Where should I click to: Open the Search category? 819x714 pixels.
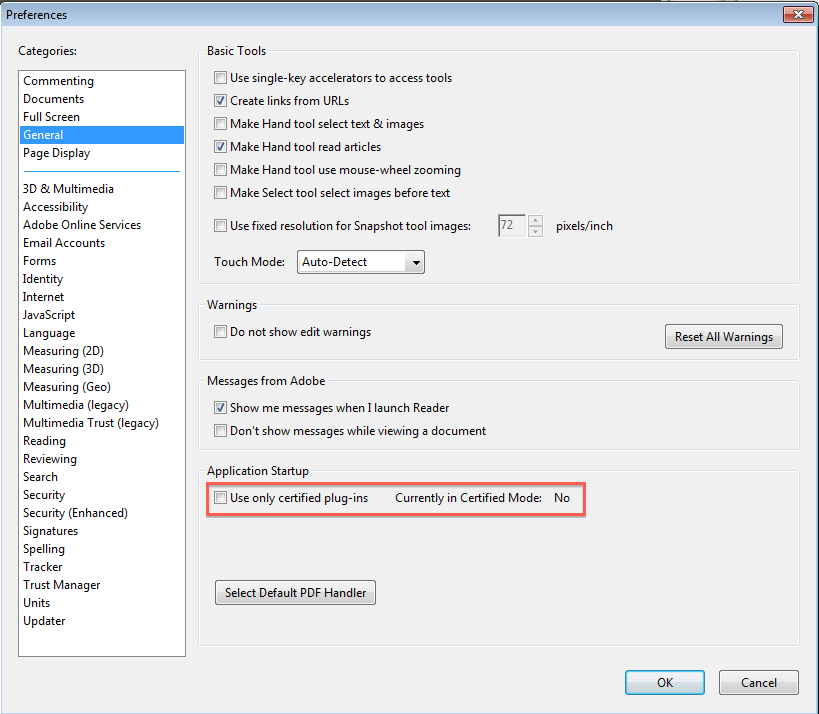point(102,477)
